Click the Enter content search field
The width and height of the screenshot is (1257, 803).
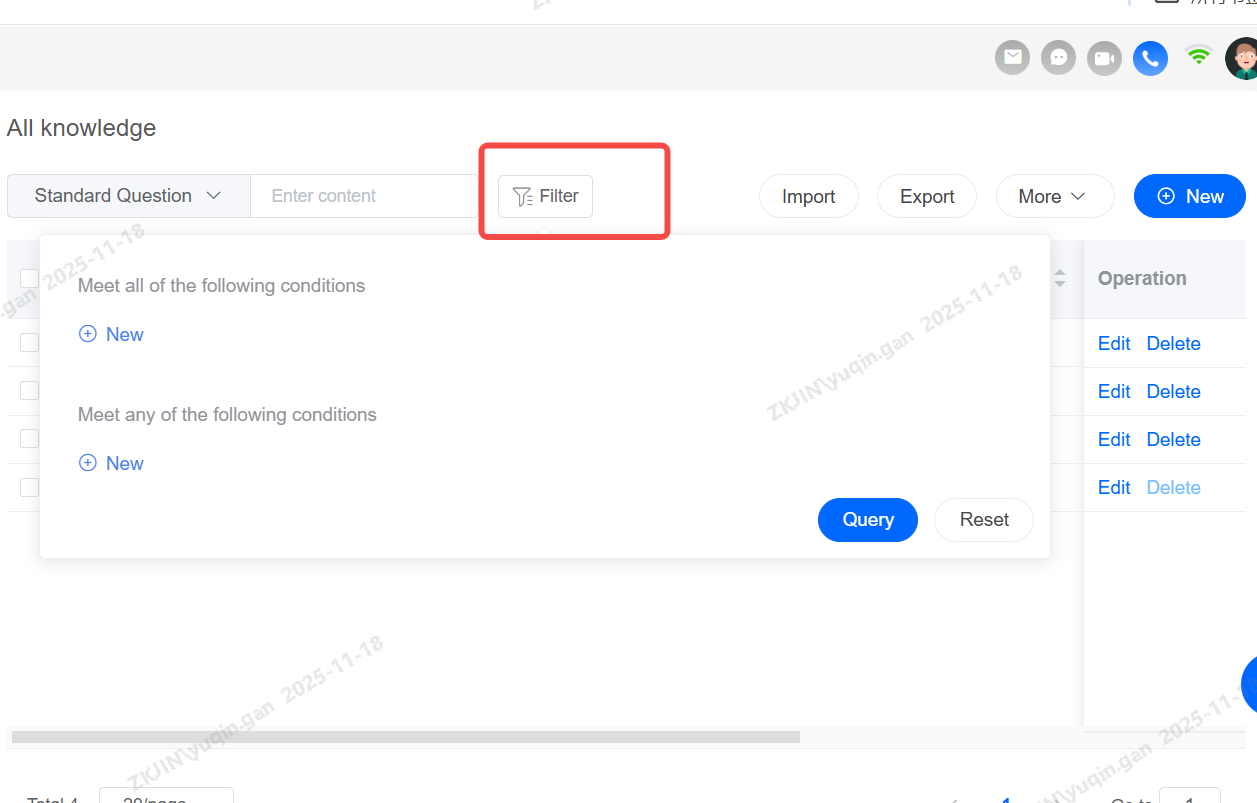(x=363, y=196)
